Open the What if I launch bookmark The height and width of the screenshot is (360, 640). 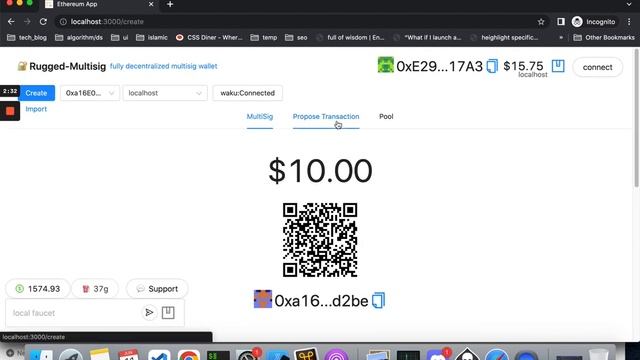pos(427,38)
